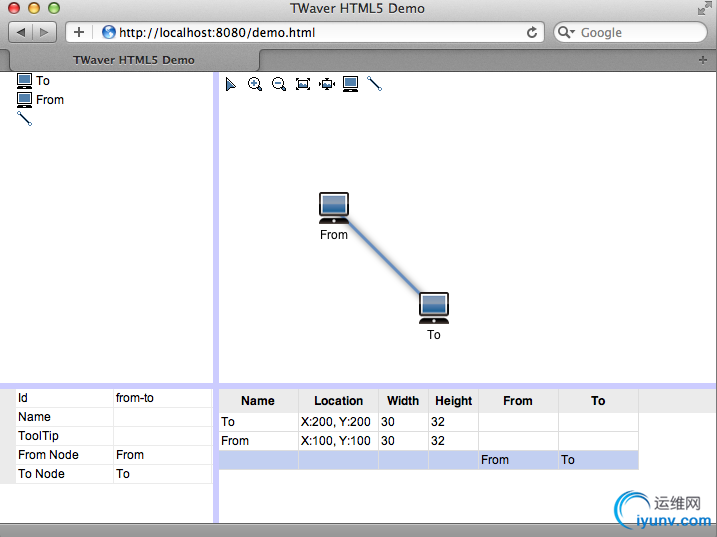Click the From column header
Viewport: 717px width, 537px height.
518,401
